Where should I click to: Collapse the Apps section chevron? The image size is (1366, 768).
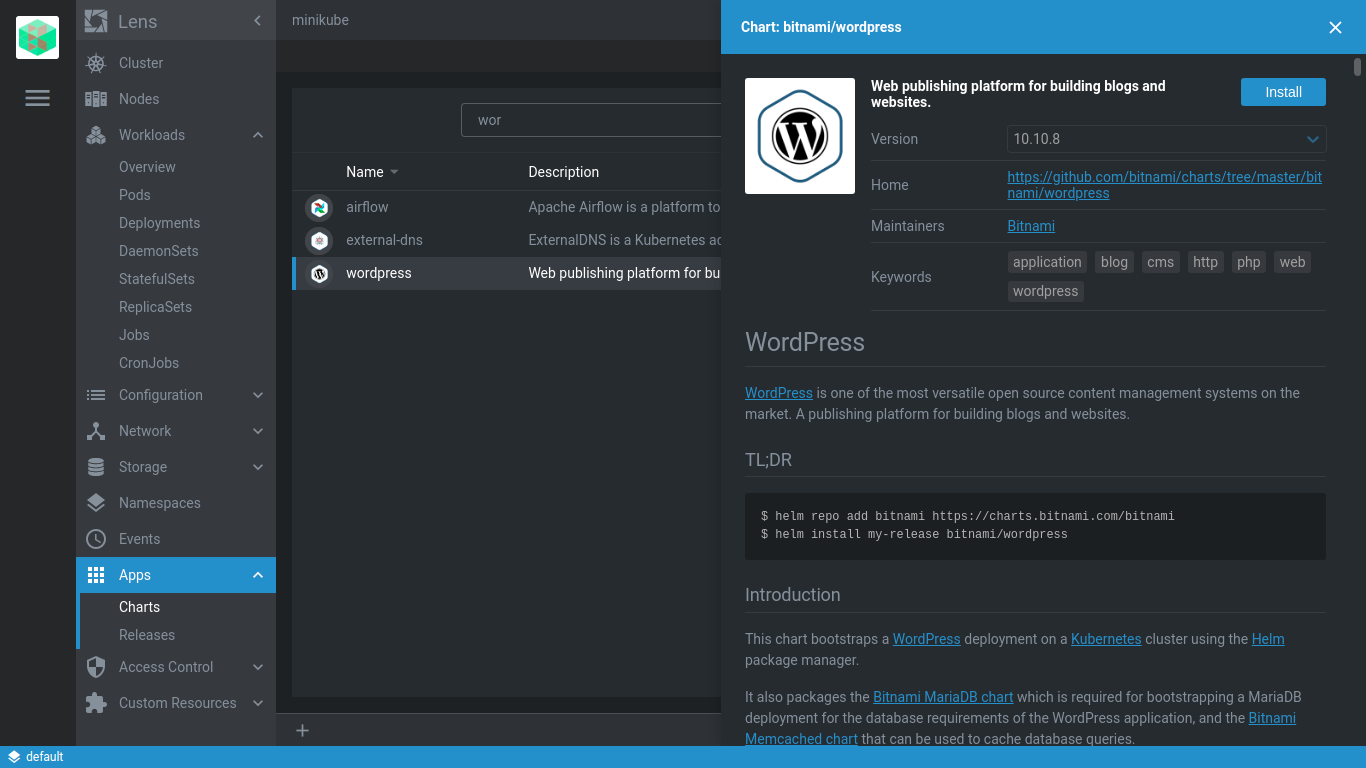click(258, 575)
